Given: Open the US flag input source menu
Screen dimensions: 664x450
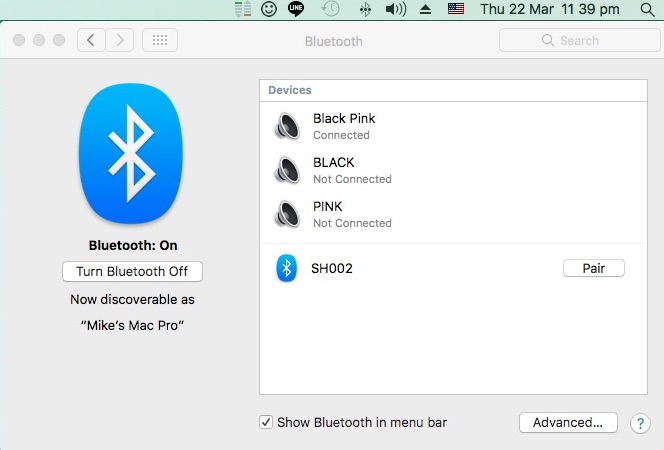Looking at the screenshot, I should pos(456,8).
